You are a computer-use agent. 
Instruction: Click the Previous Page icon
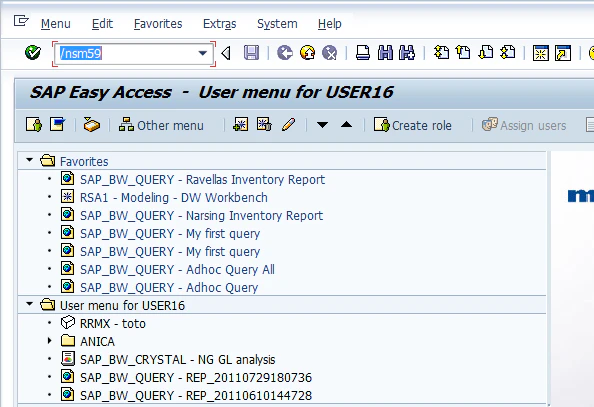(463, 53)
